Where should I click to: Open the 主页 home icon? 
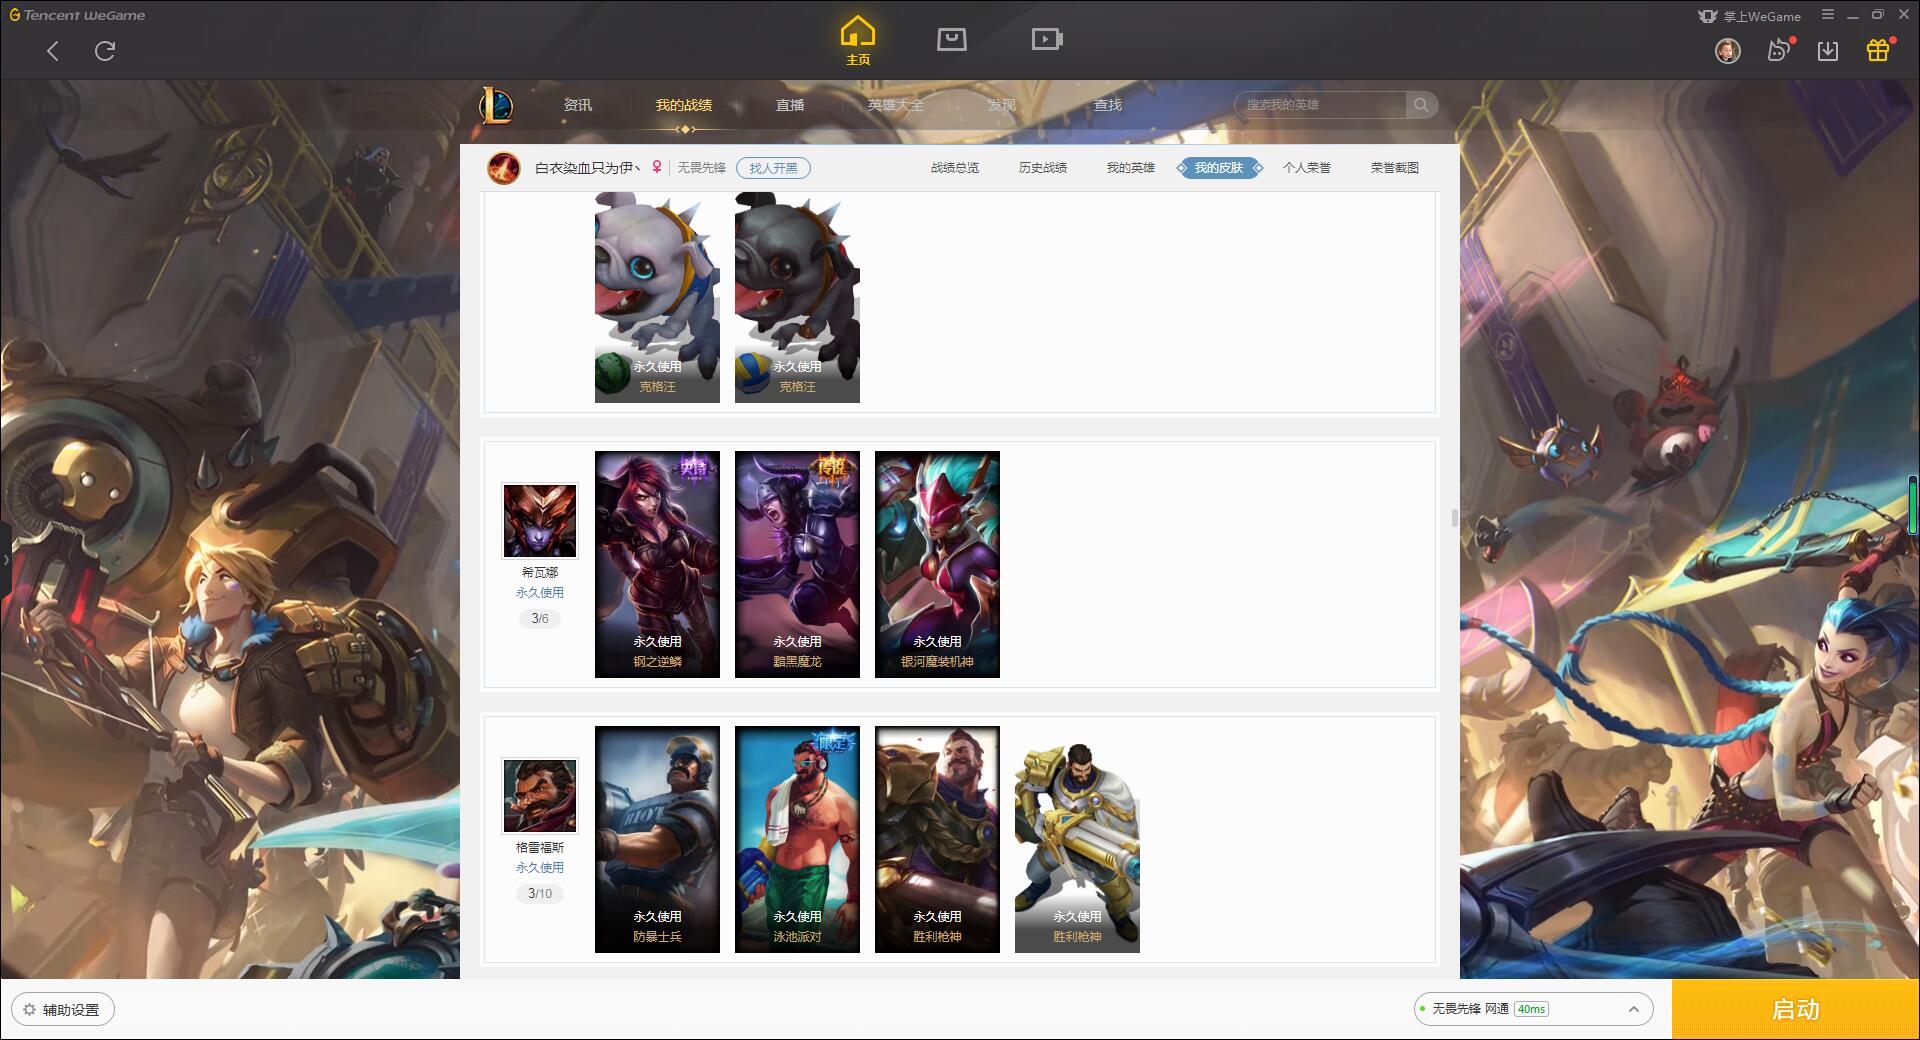857,41
